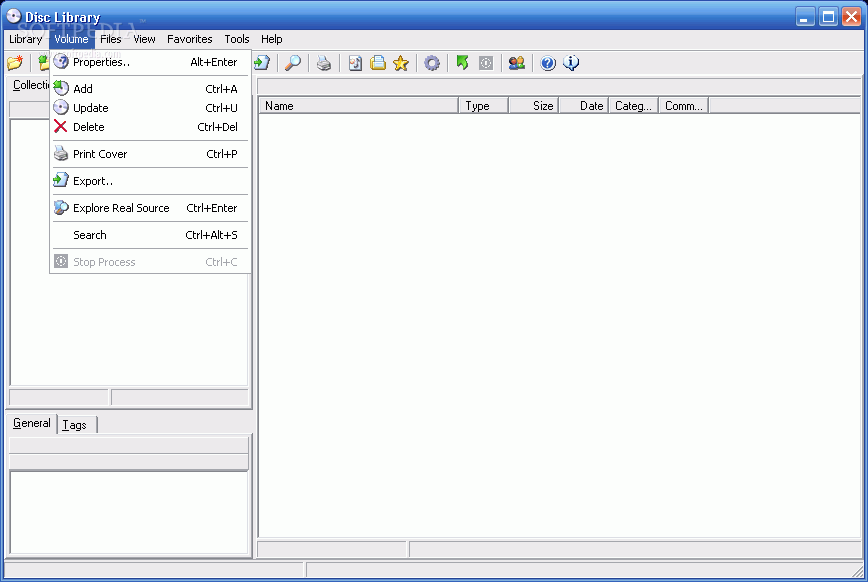Switch to the Tags tab

point(76,425)
